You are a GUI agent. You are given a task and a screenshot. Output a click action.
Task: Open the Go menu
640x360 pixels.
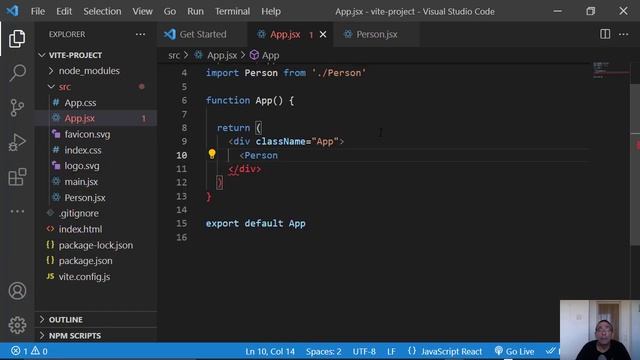click(170, 11)
